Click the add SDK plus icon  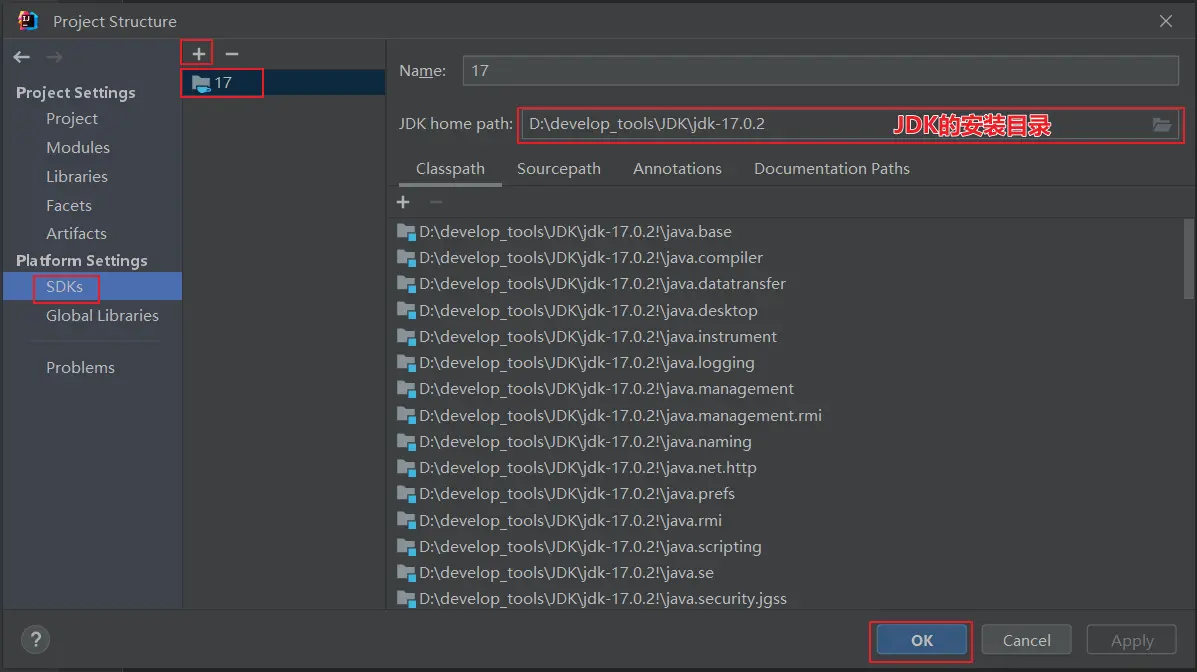pyautogui.click(x=198, y=54)
